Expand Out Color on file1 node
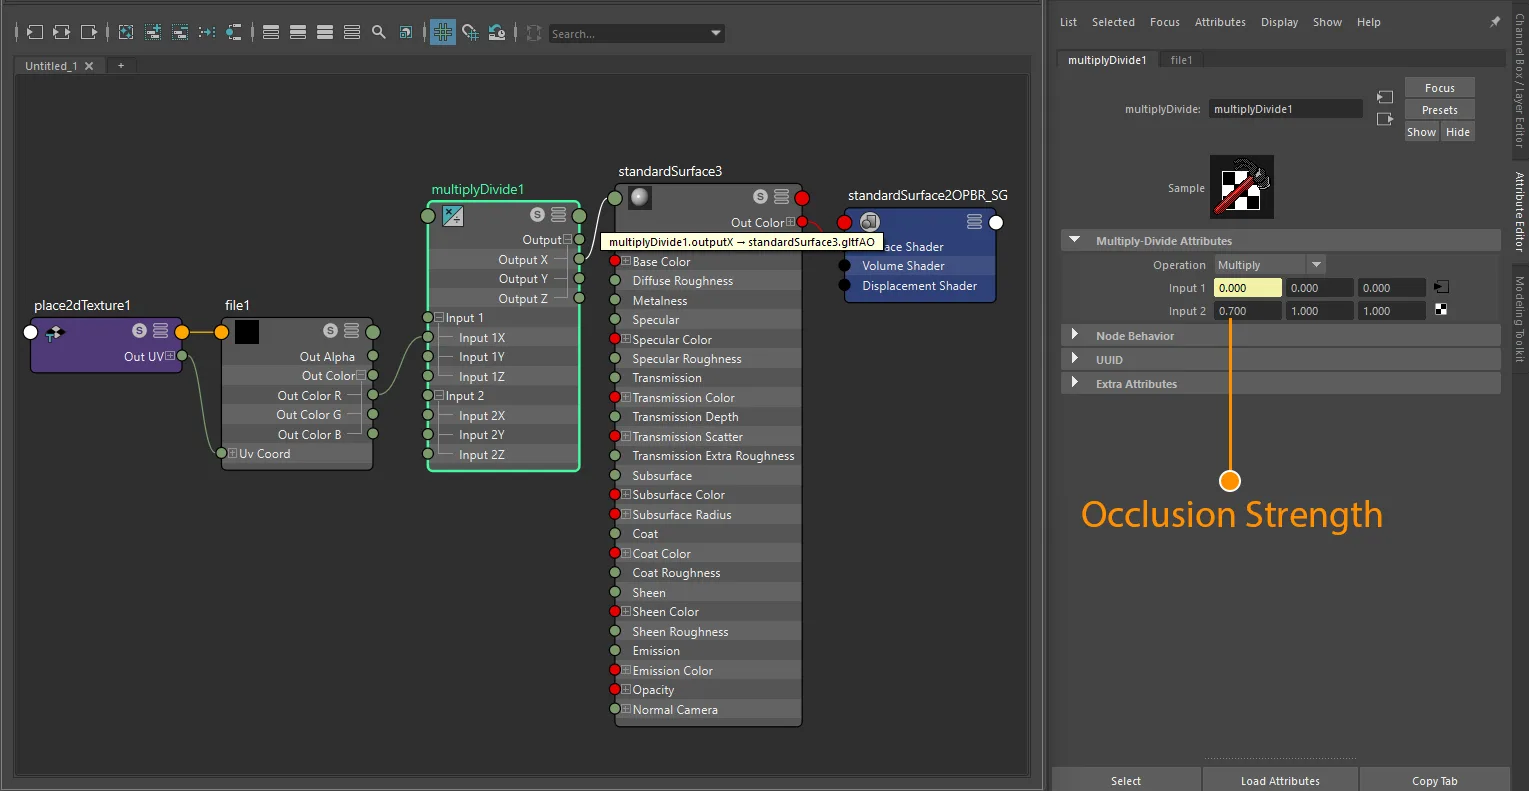This screenshot has width=1529, height=791. click(360, 376)
